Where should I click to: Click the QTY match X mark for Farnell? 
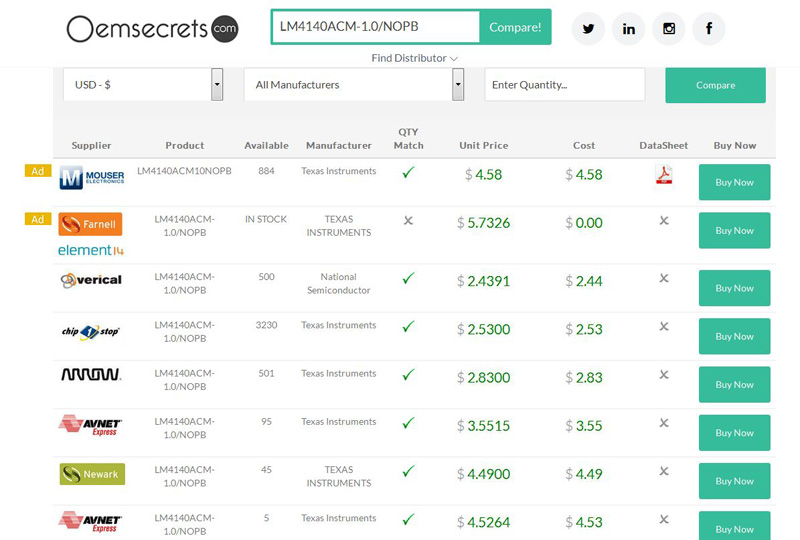coord(408,220)
